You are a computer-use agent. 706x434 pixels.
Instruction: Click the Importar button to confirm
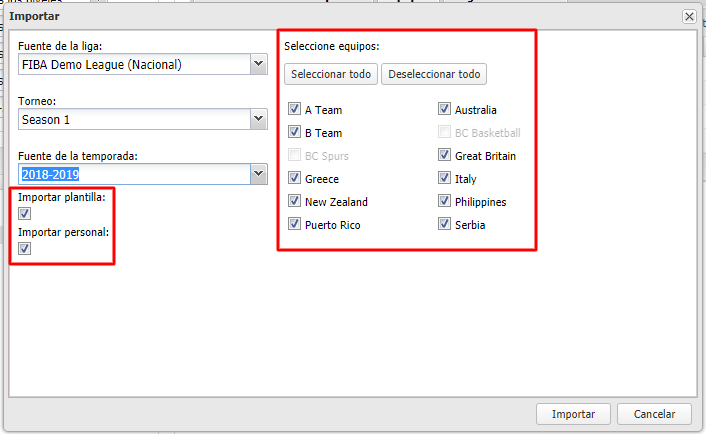573,414
